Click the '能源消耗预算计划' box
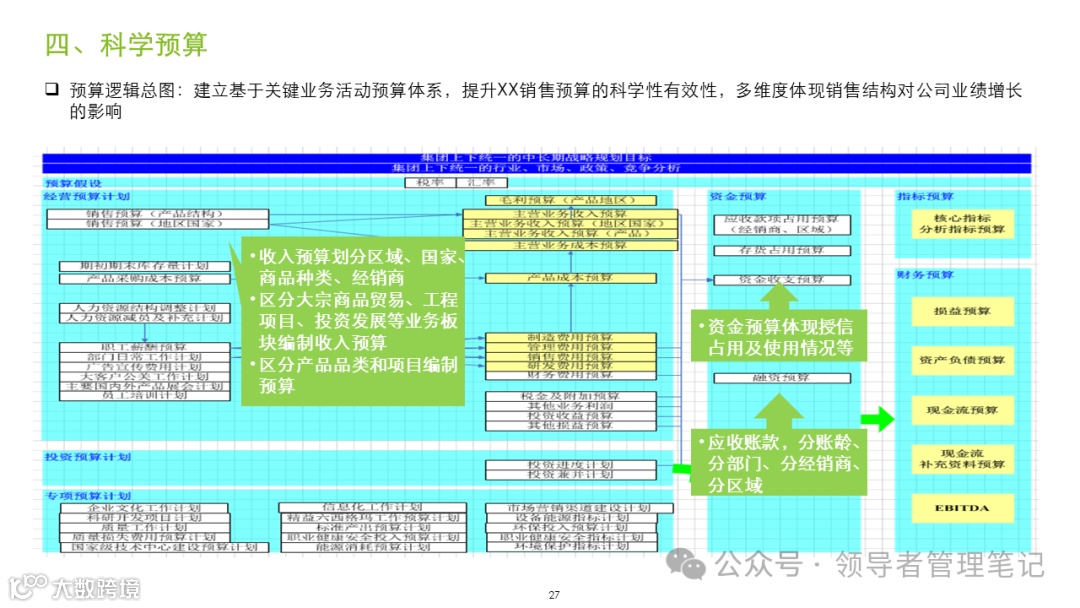1080x608 pixels. click(x=373, y=547)
